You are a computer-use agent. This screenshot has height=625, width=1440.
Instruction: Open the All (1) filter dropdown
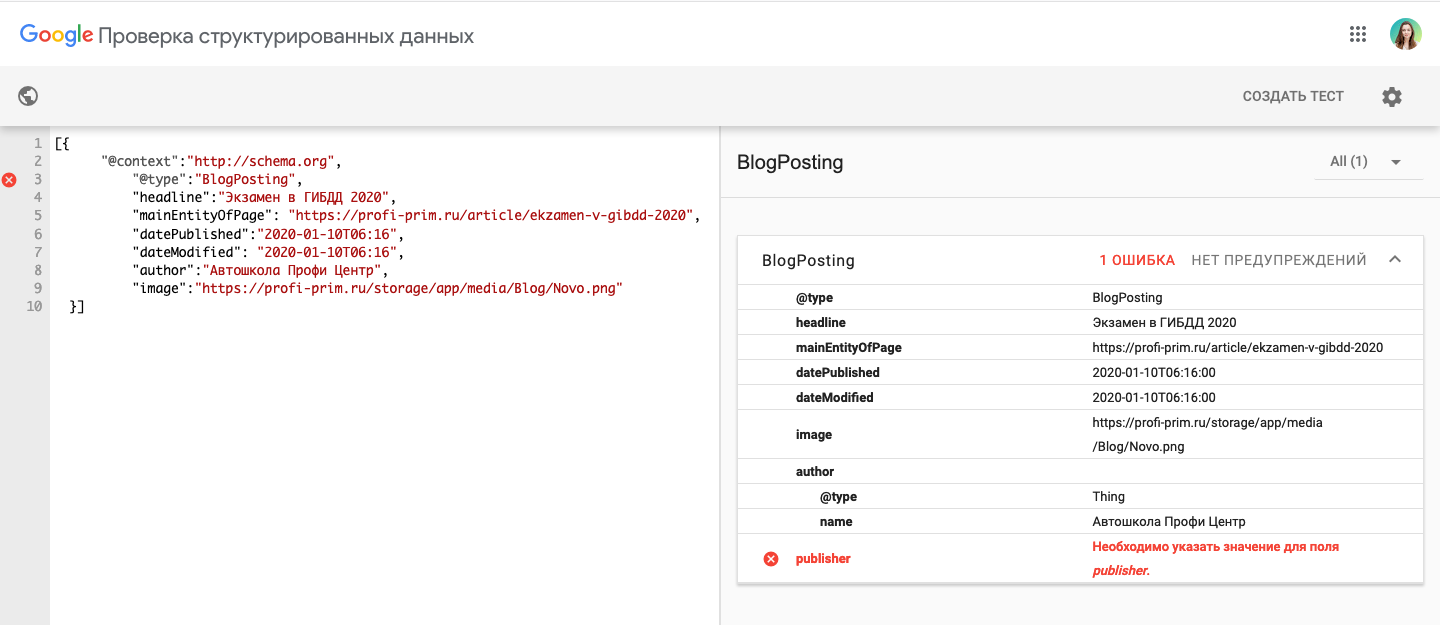pyautogui.click(x=1367, y=162)
